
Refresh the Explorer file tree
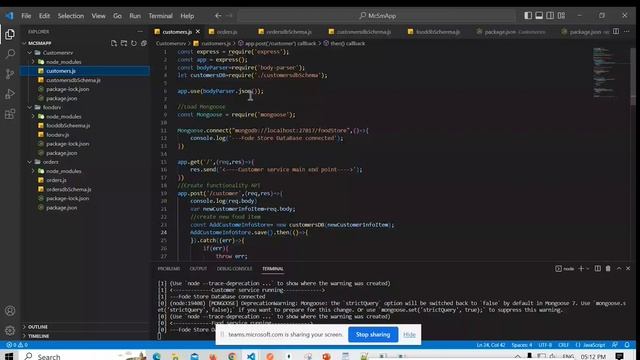(x=134, y=43)
